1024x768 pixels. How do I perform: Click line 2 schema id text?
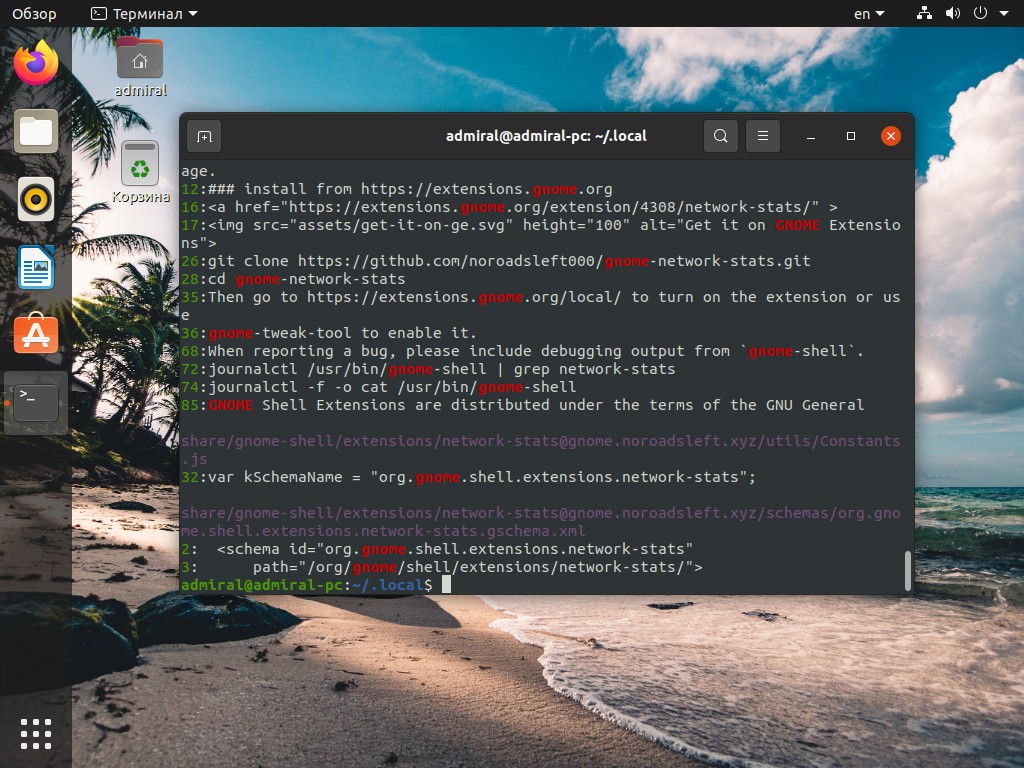437,549
